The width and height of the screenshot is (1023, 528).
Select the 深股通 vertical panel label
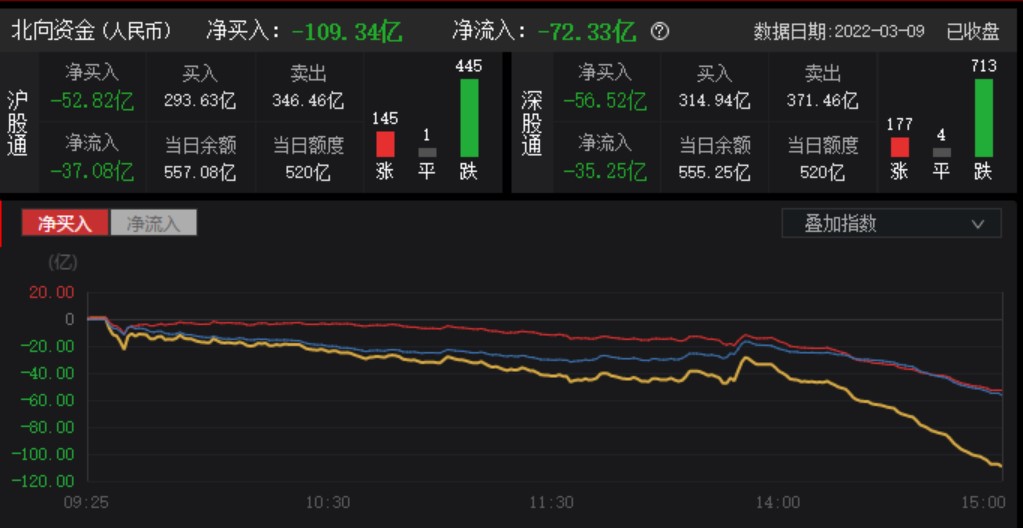click(x=532, y=122)
